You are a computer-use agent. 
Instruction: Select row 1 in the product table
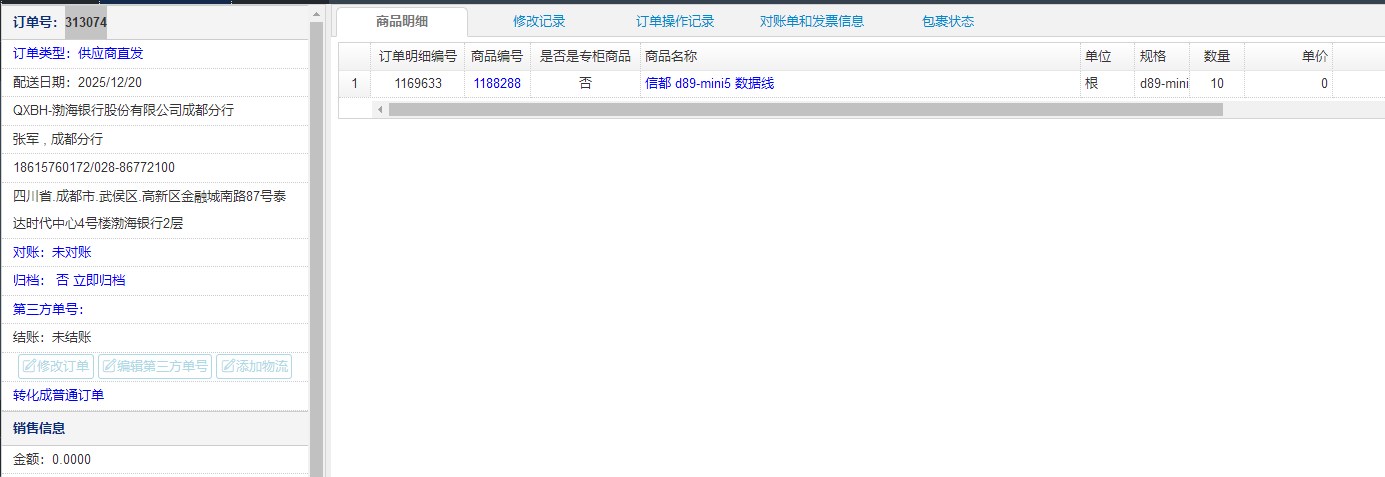354,84
